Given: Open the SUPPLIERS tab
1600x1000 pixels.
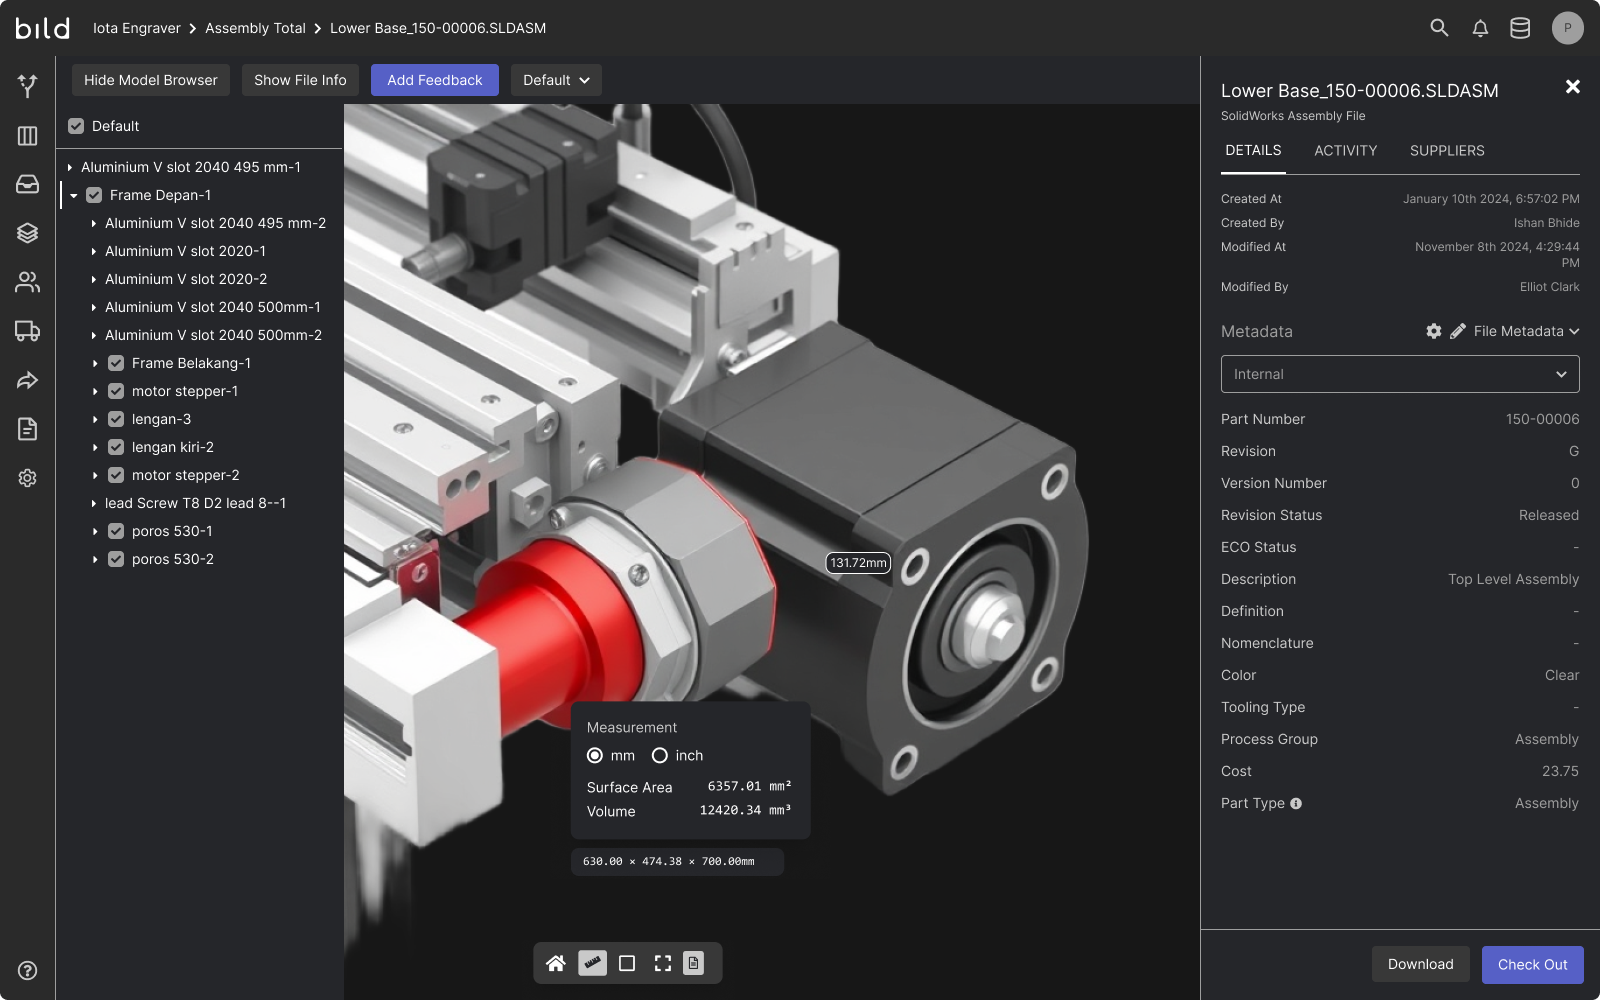Looking at the screenshot, I should 1446,151.
